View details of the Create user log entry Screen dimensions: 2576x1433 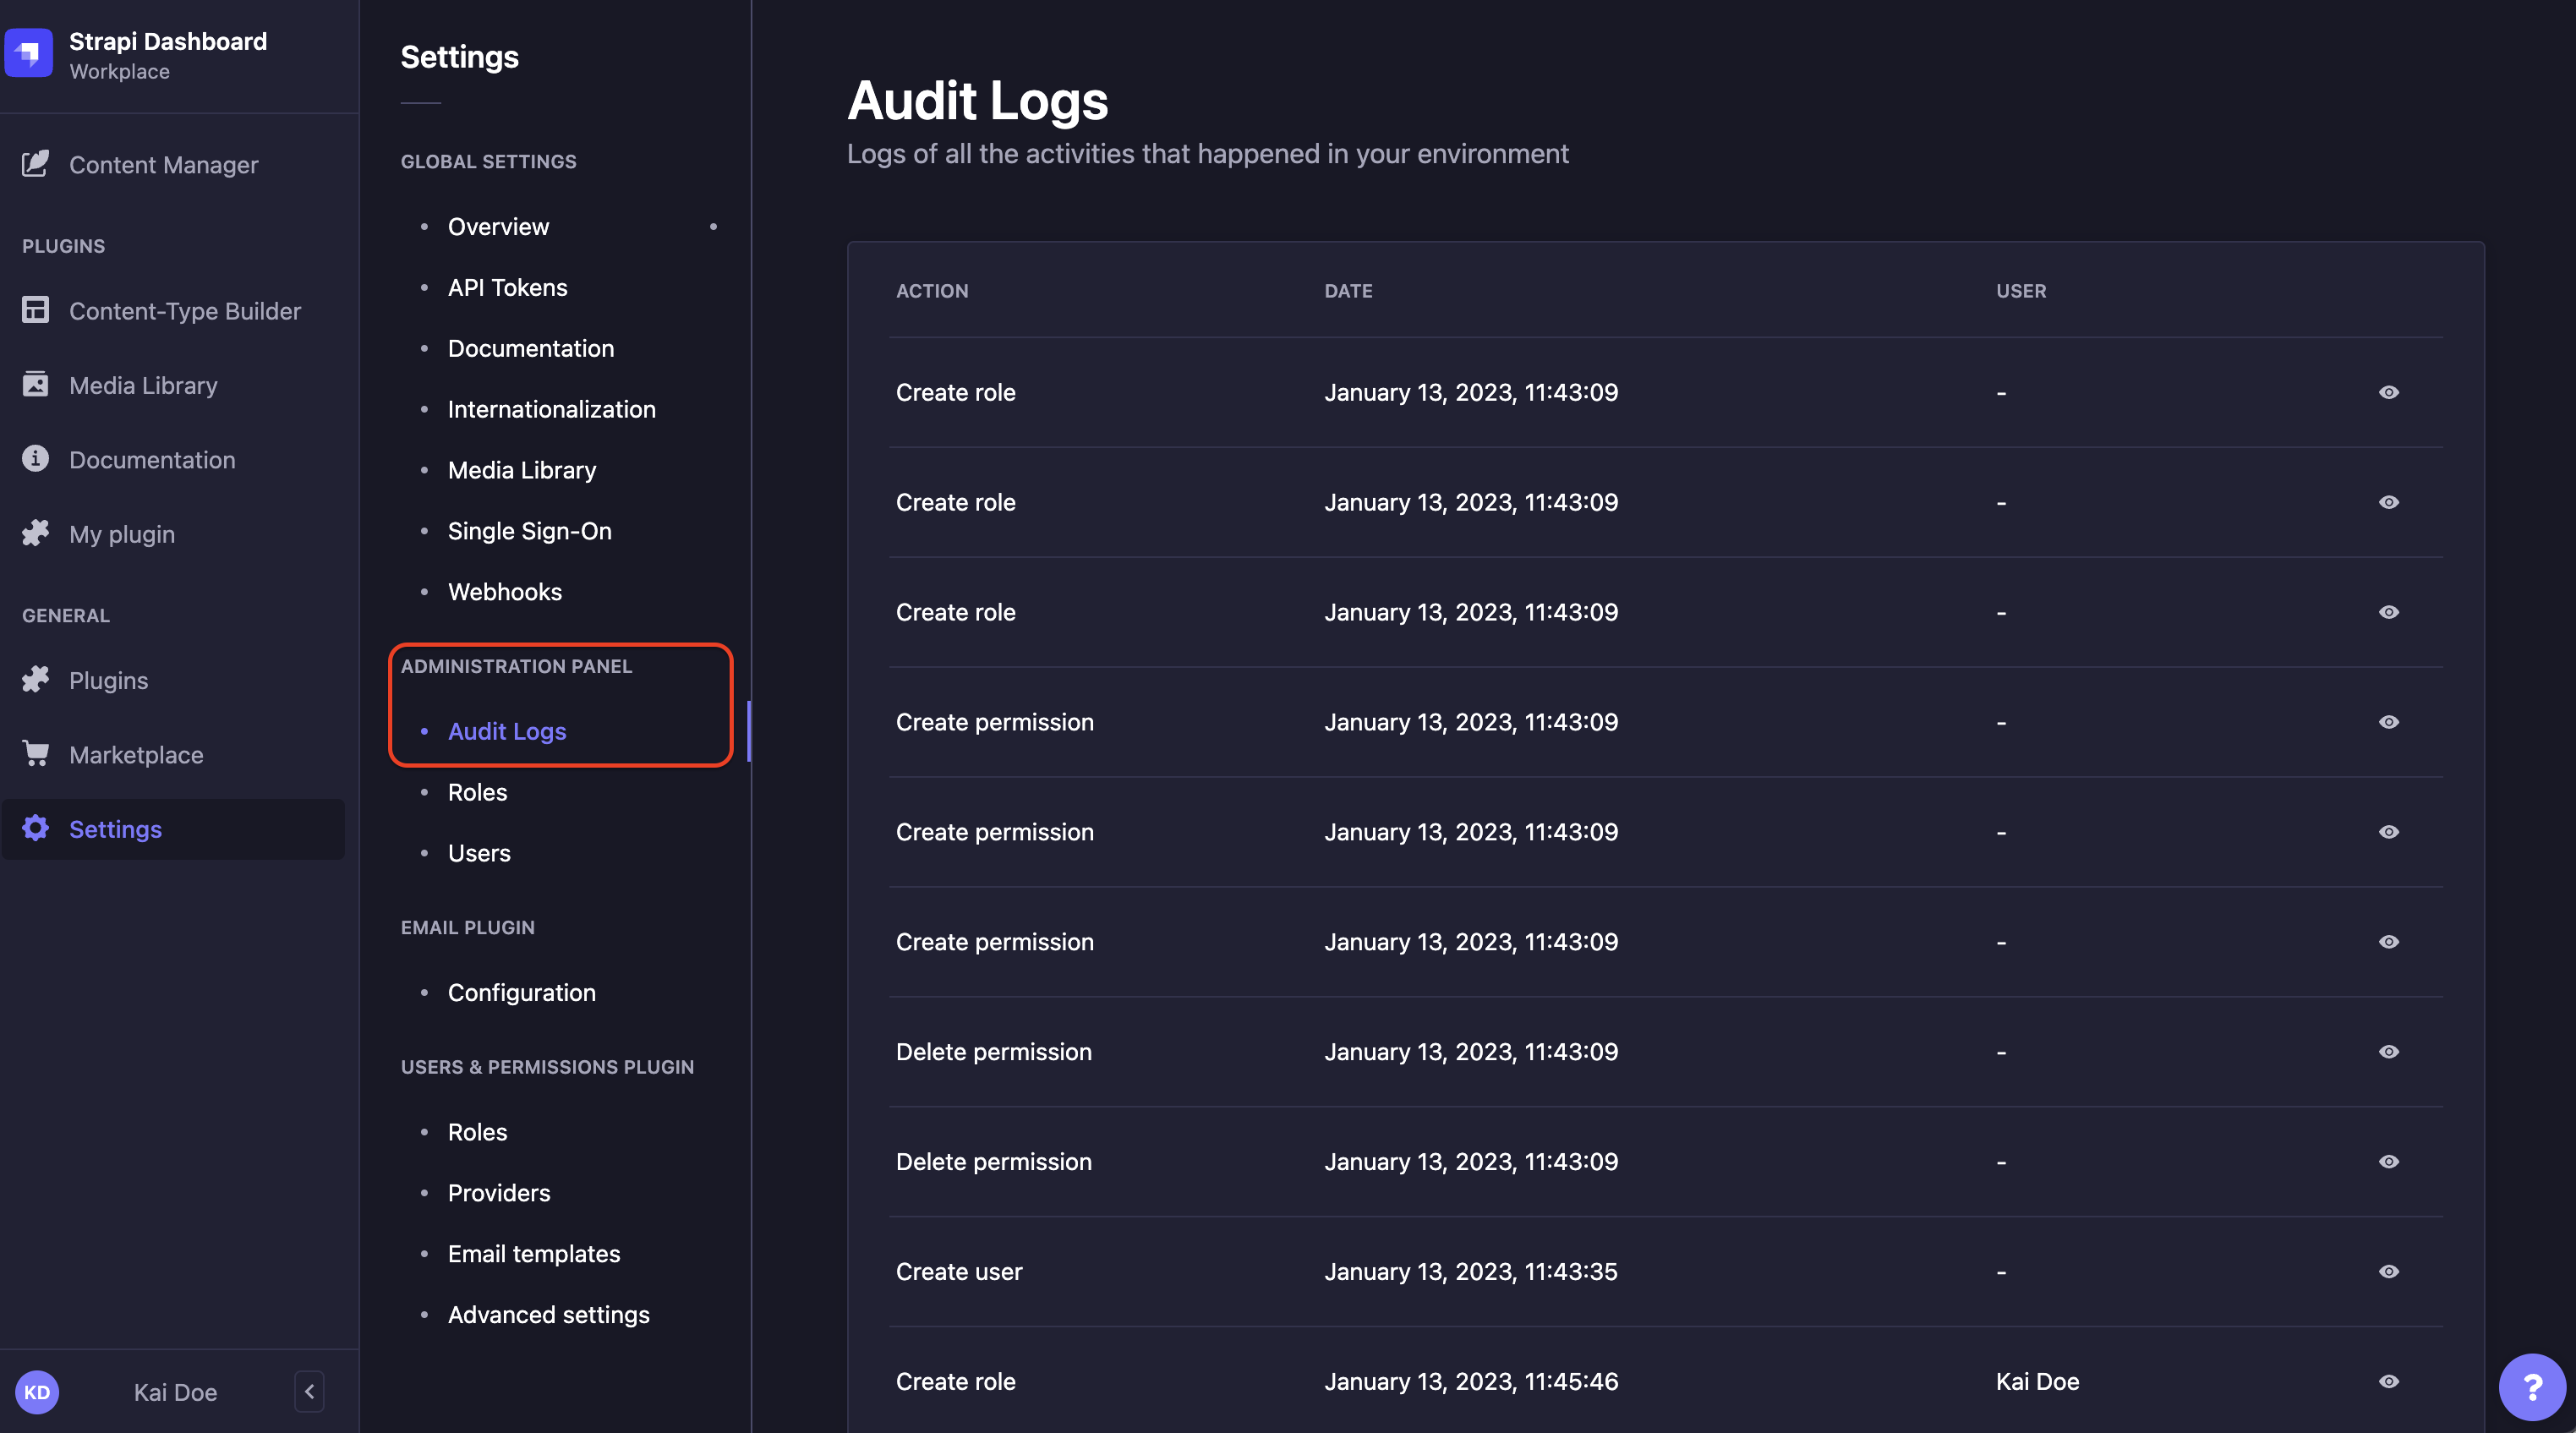pos(2389,1271)
